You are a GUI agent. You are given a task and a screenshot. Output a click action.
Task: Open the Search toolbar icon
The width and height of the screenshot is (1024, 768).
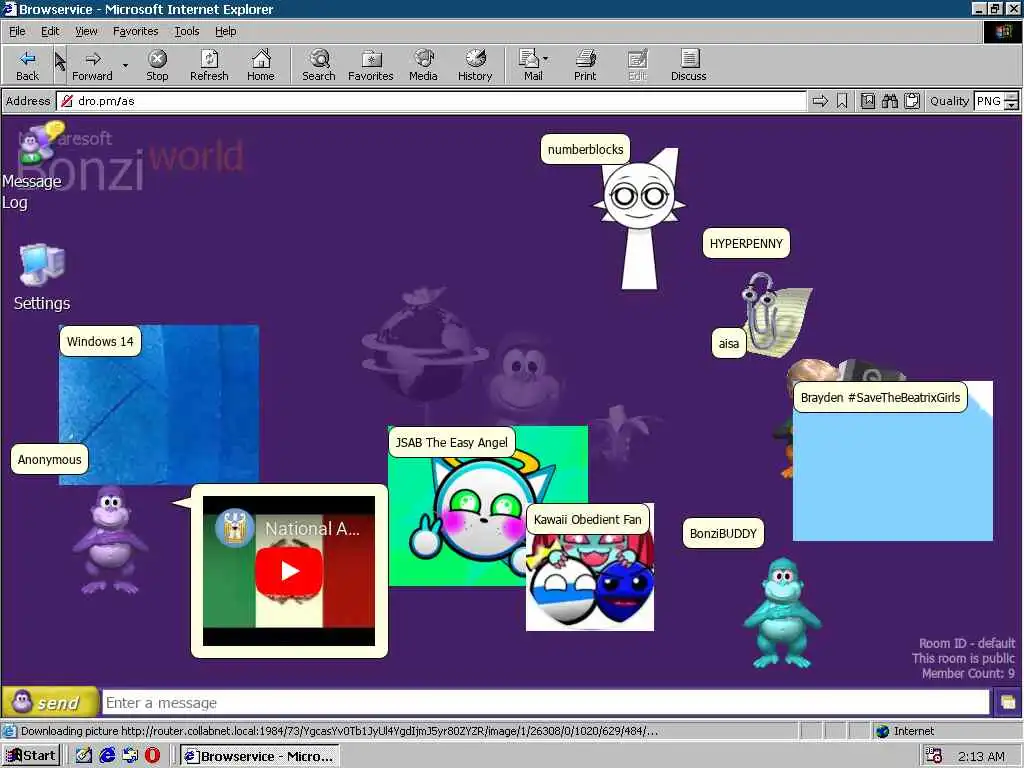click(319, 65)
